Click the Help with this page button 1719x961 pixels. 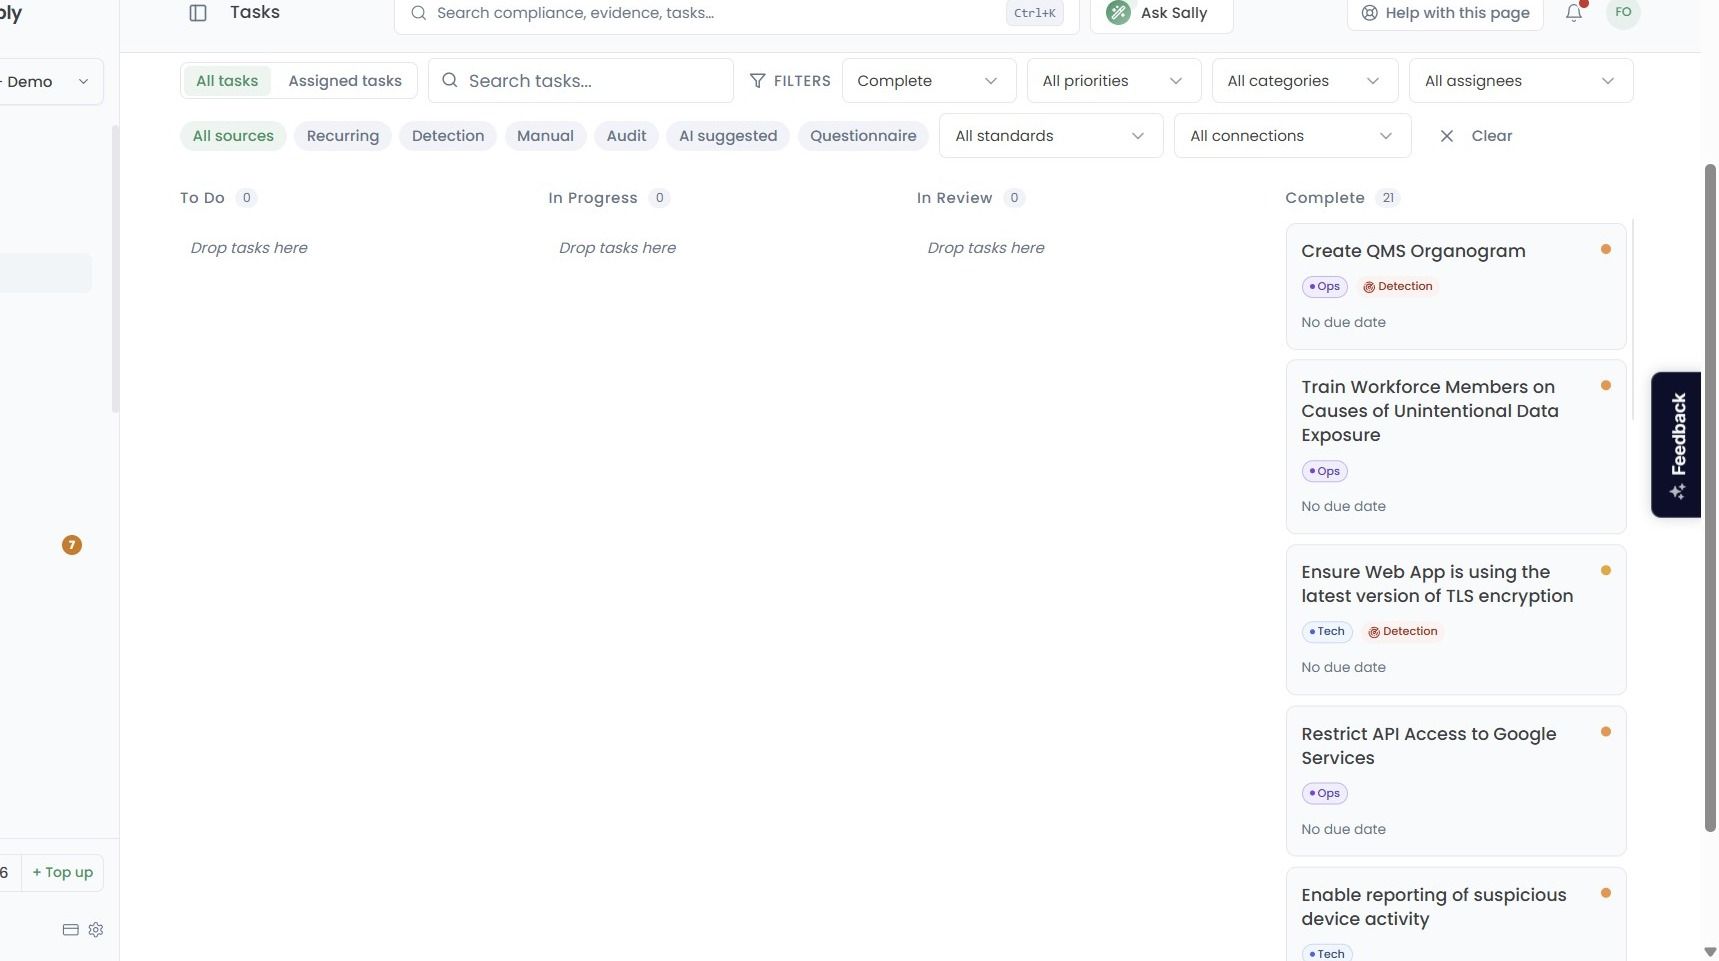(1445, 13)
